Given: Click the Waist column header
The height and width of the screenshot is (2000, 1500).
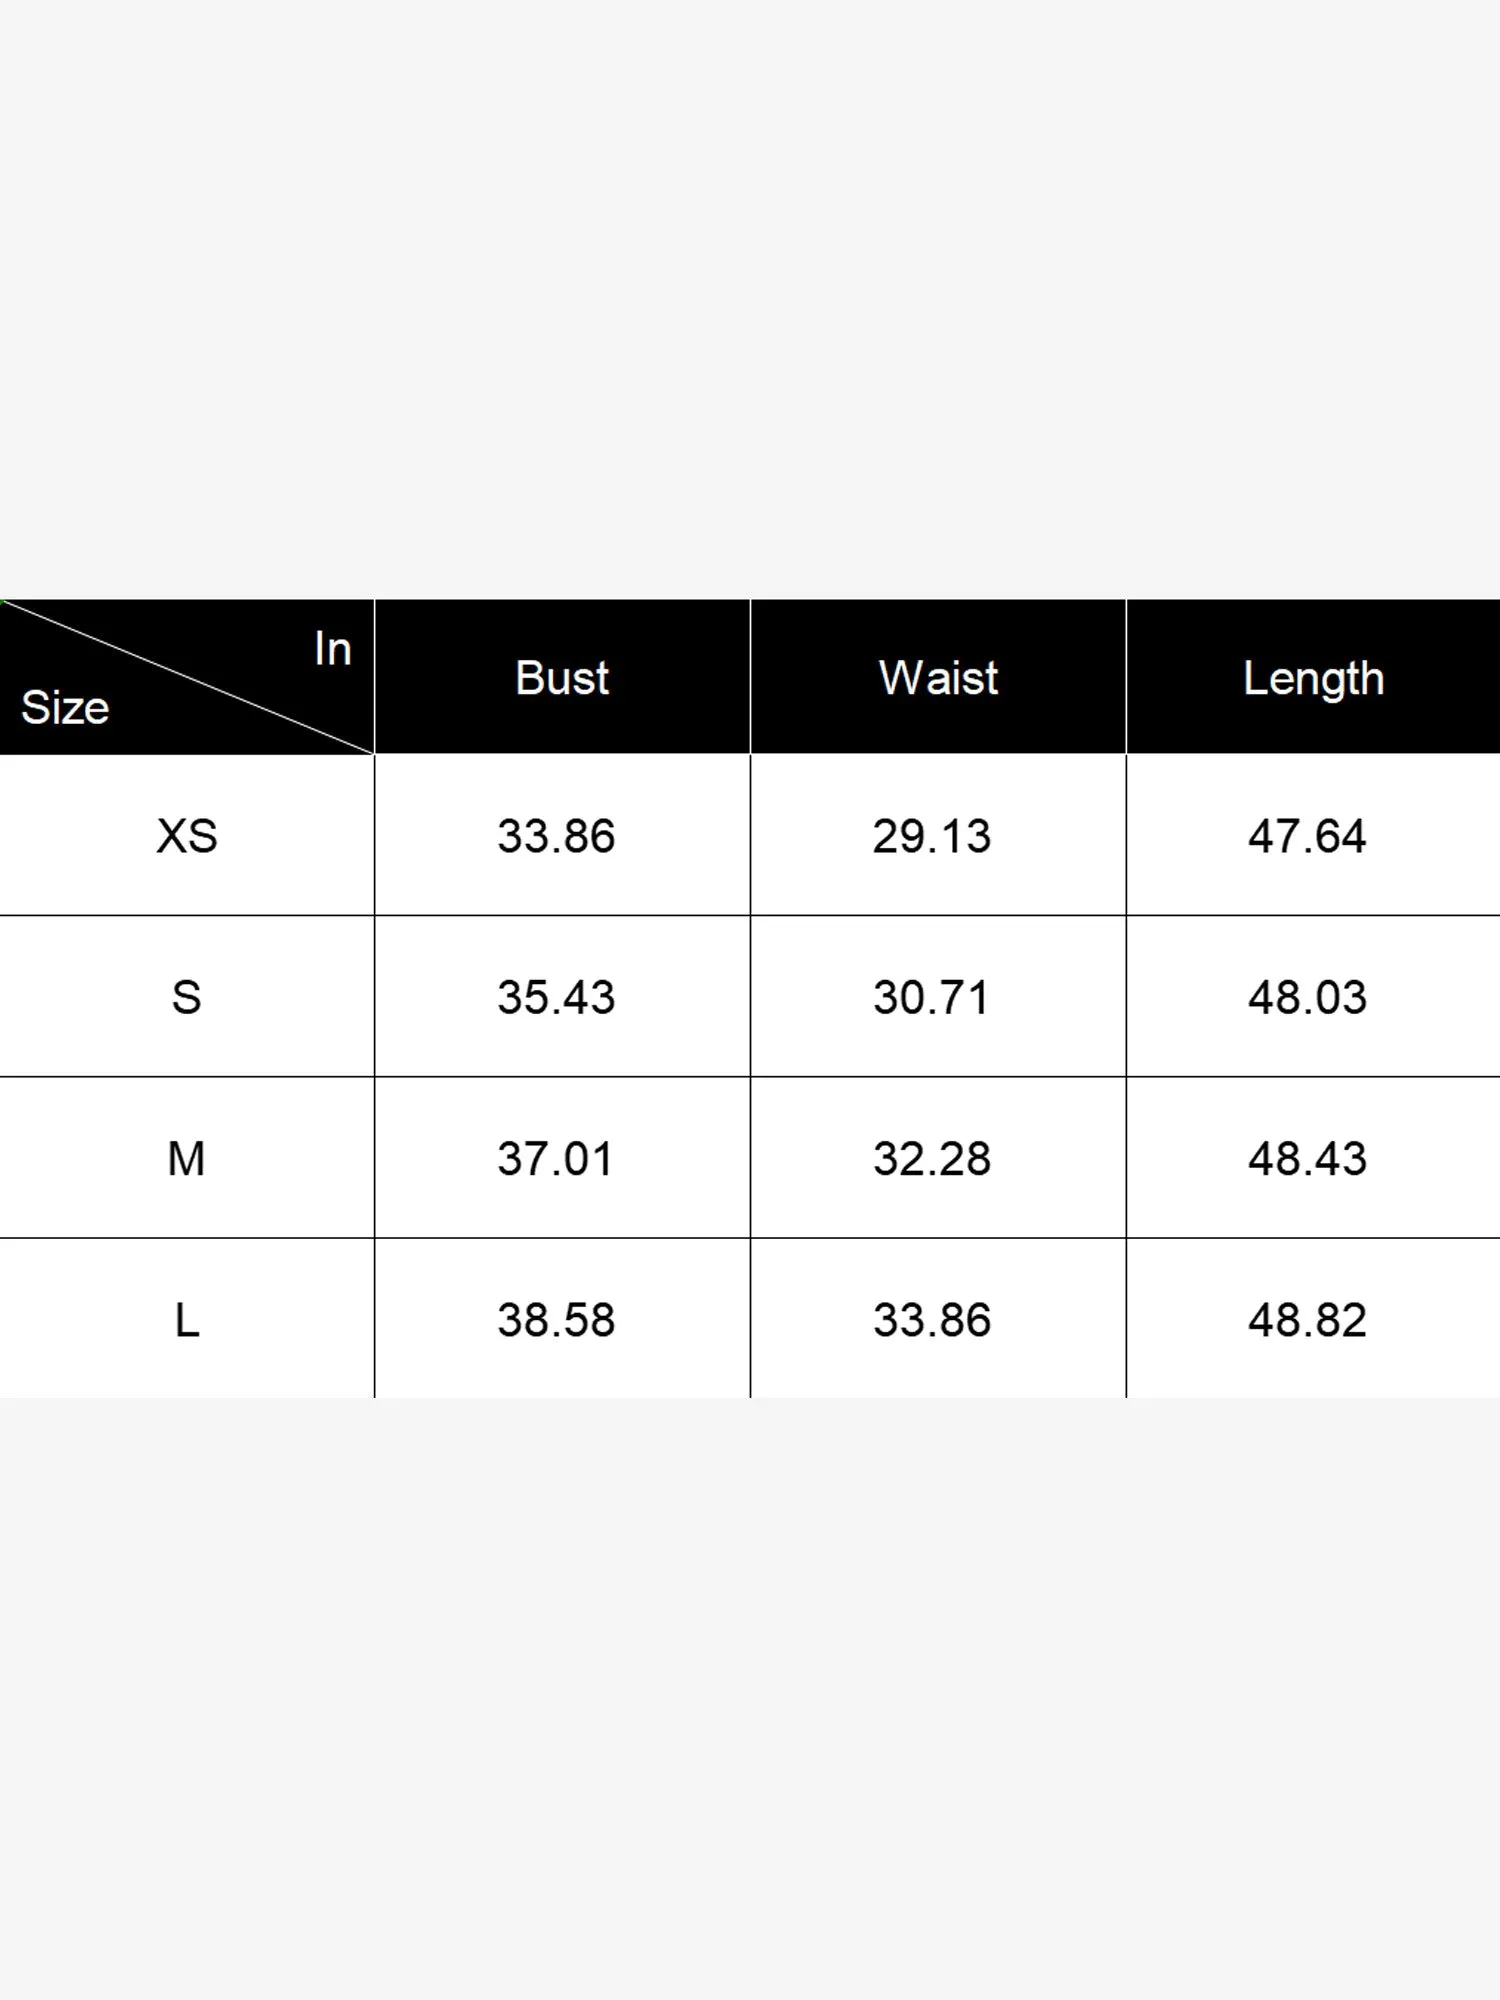Looking at the screenshot, I should (x=938, y=678).
